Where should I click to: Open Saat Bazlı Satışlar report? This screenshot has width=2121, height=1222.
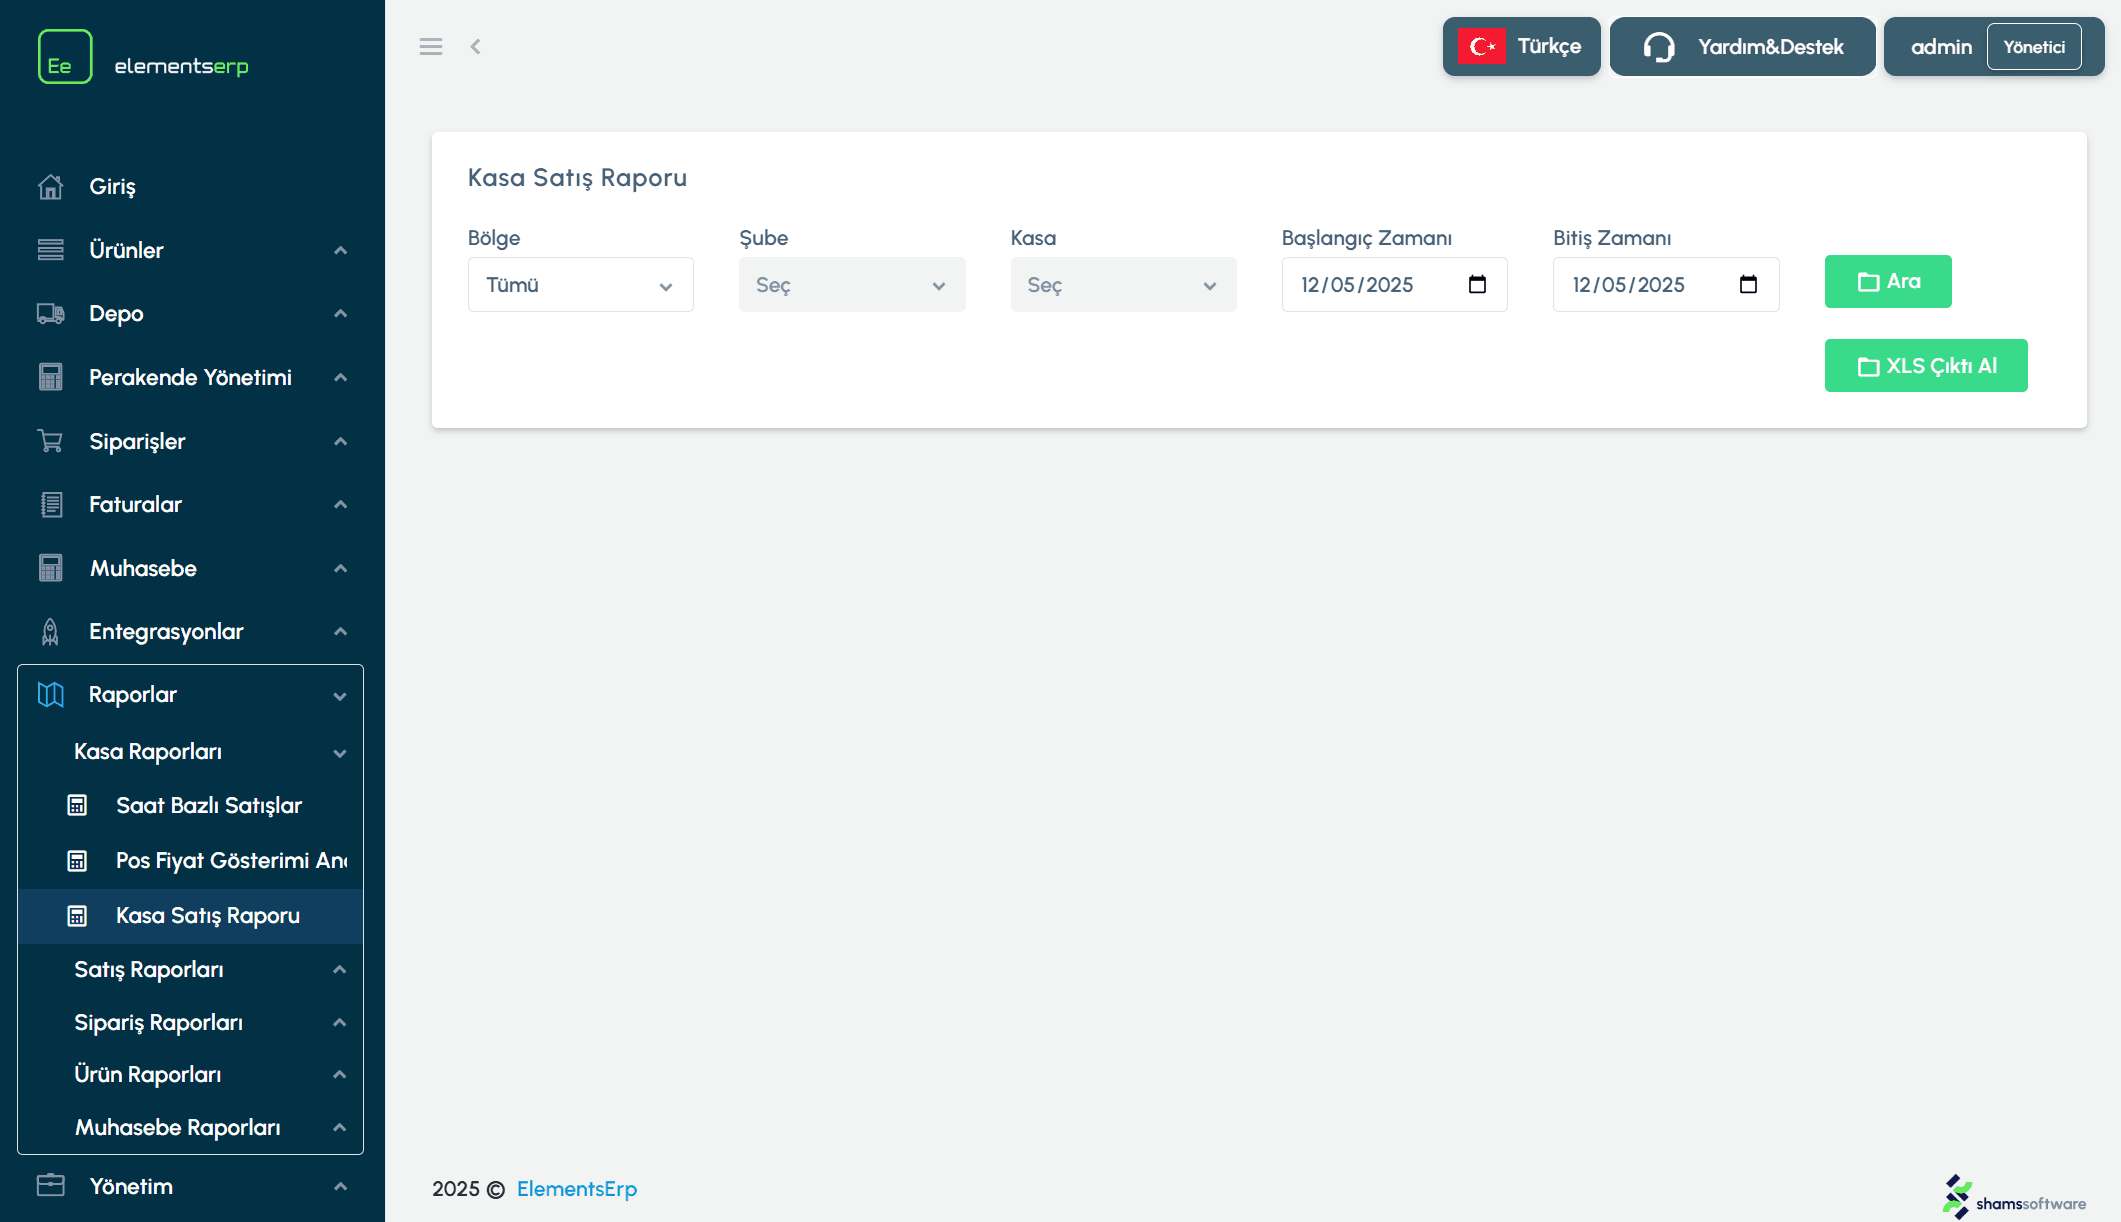pyautogui.click(x=208, y=806)
